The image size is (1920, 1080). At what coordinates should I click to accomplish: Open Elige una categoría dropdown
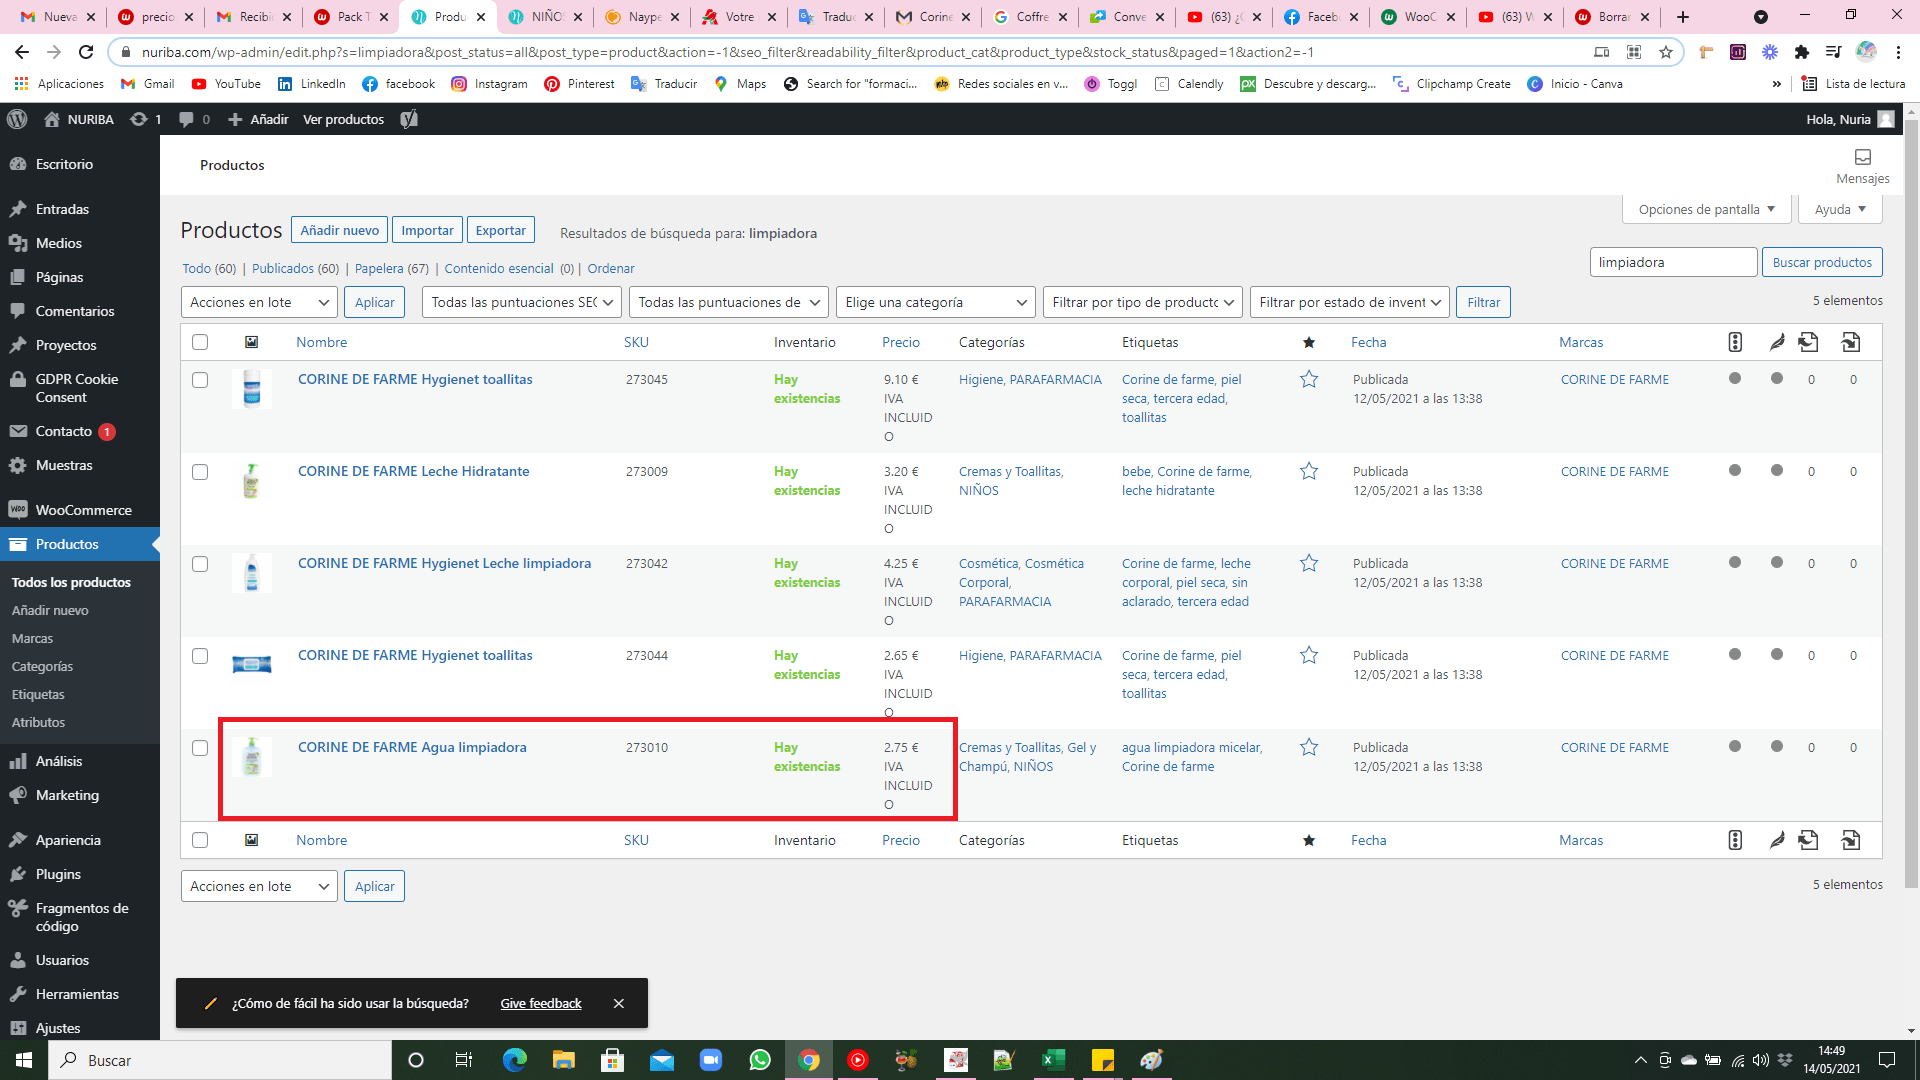coord(935,302)
